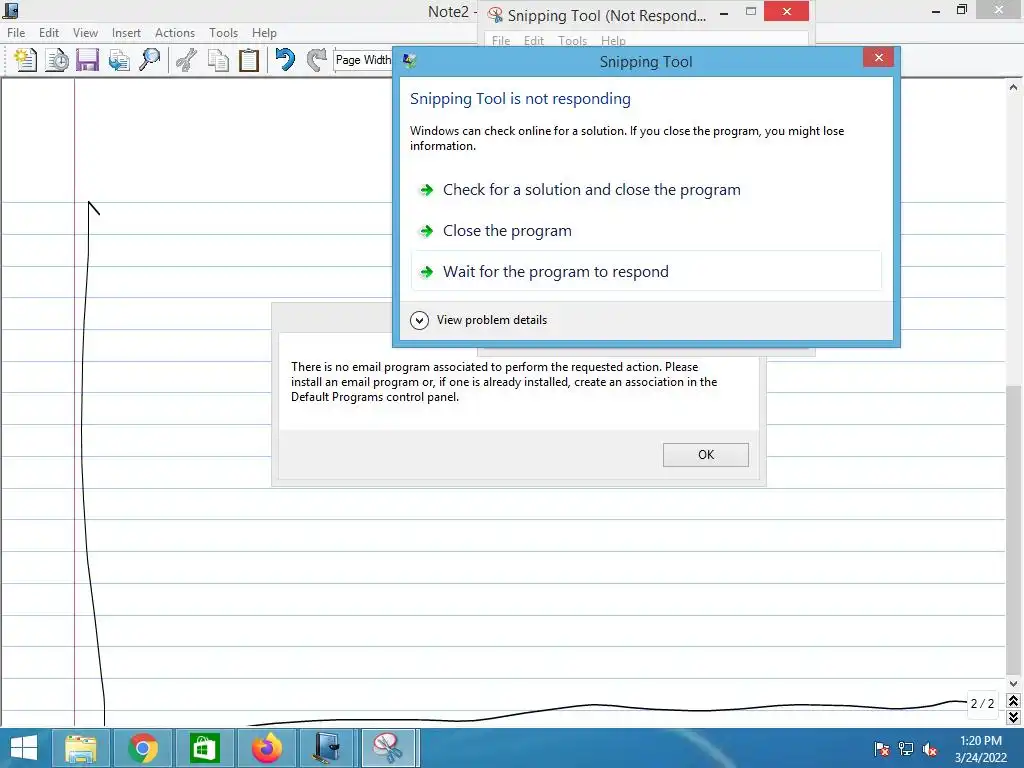Switch to the Journal taskbar icon
Image resolution: width=1024 pixels, height=768 pixels.
pyautogui.click(x=327, y=748)
